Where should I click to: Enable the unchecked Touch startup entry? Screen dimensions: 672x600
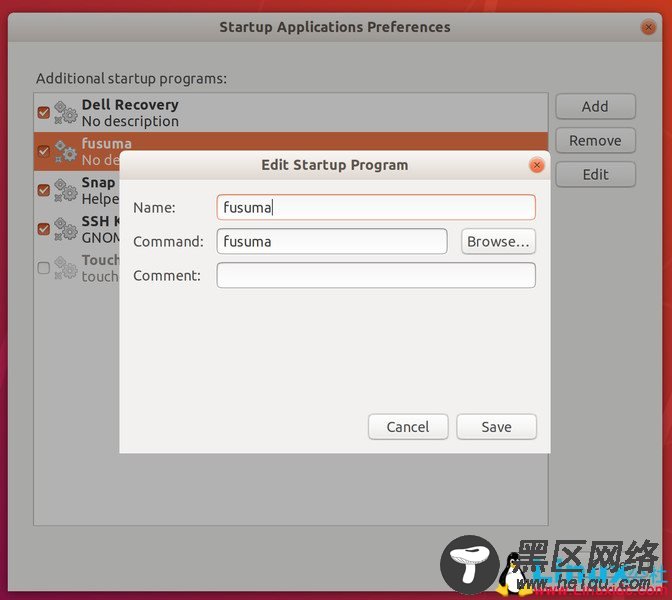44,268
